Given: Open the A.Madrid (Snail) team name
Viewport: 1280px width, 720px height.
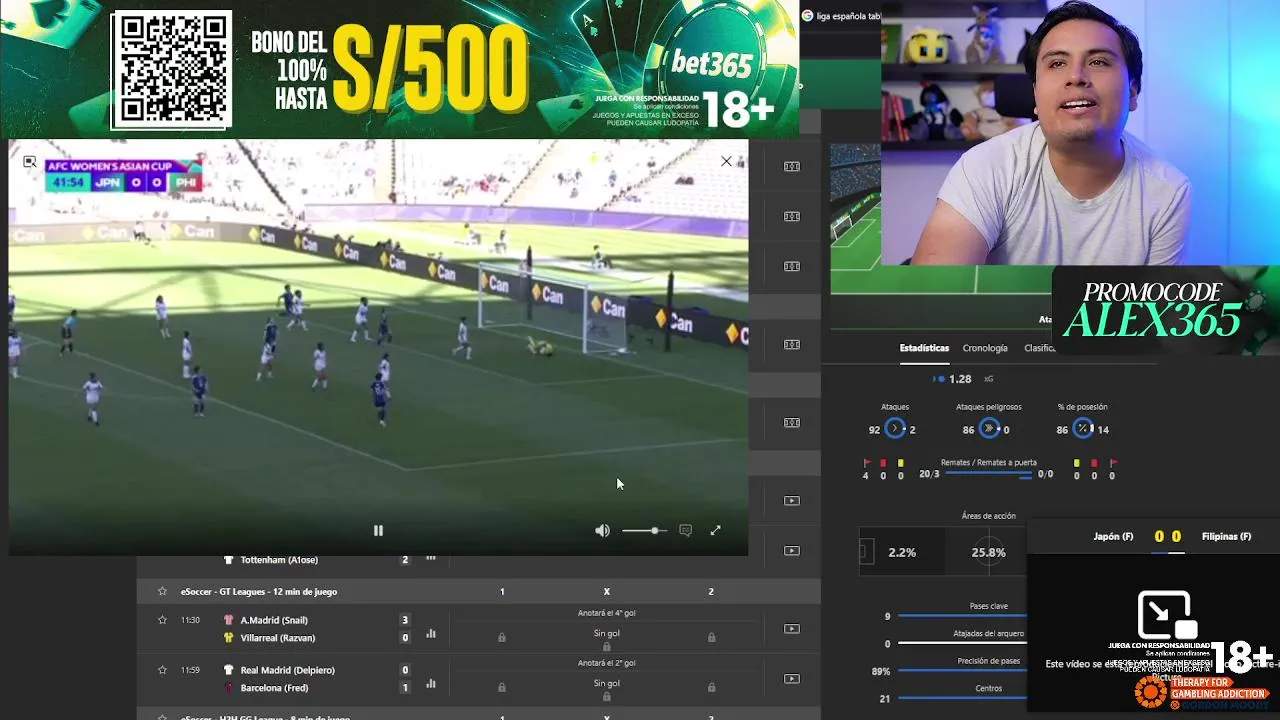Looking at the screenshot, I should pos(274,620).
